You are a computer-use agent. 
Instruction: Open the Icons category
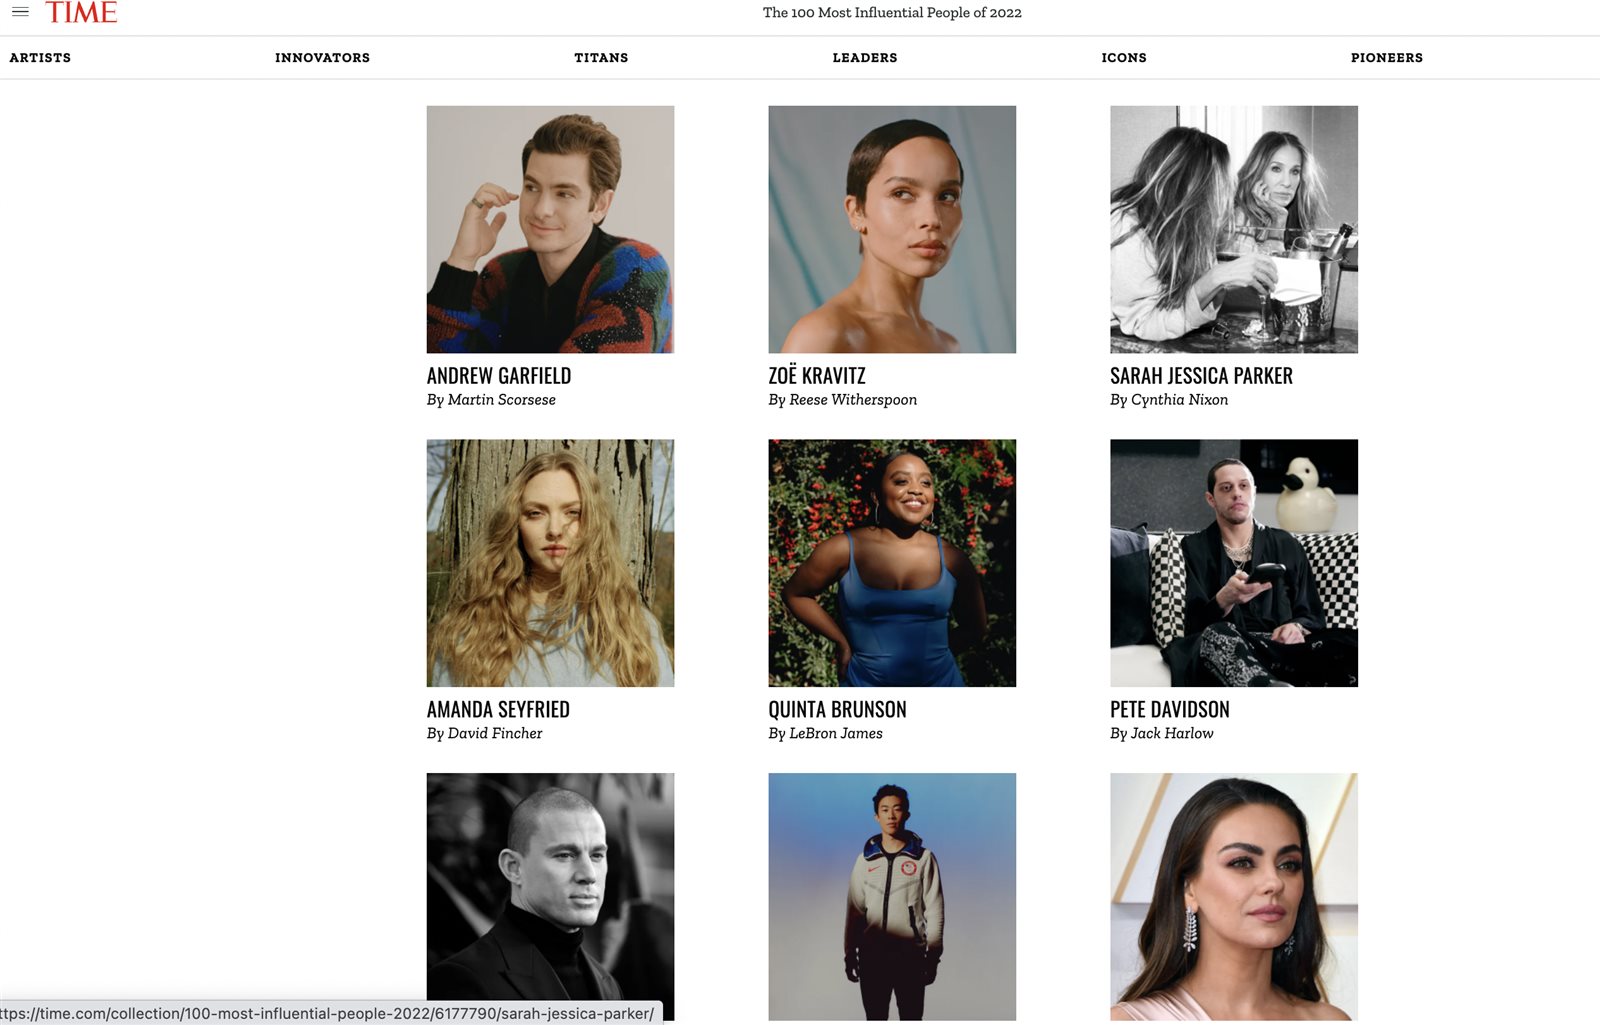[x=1124, y=58]
